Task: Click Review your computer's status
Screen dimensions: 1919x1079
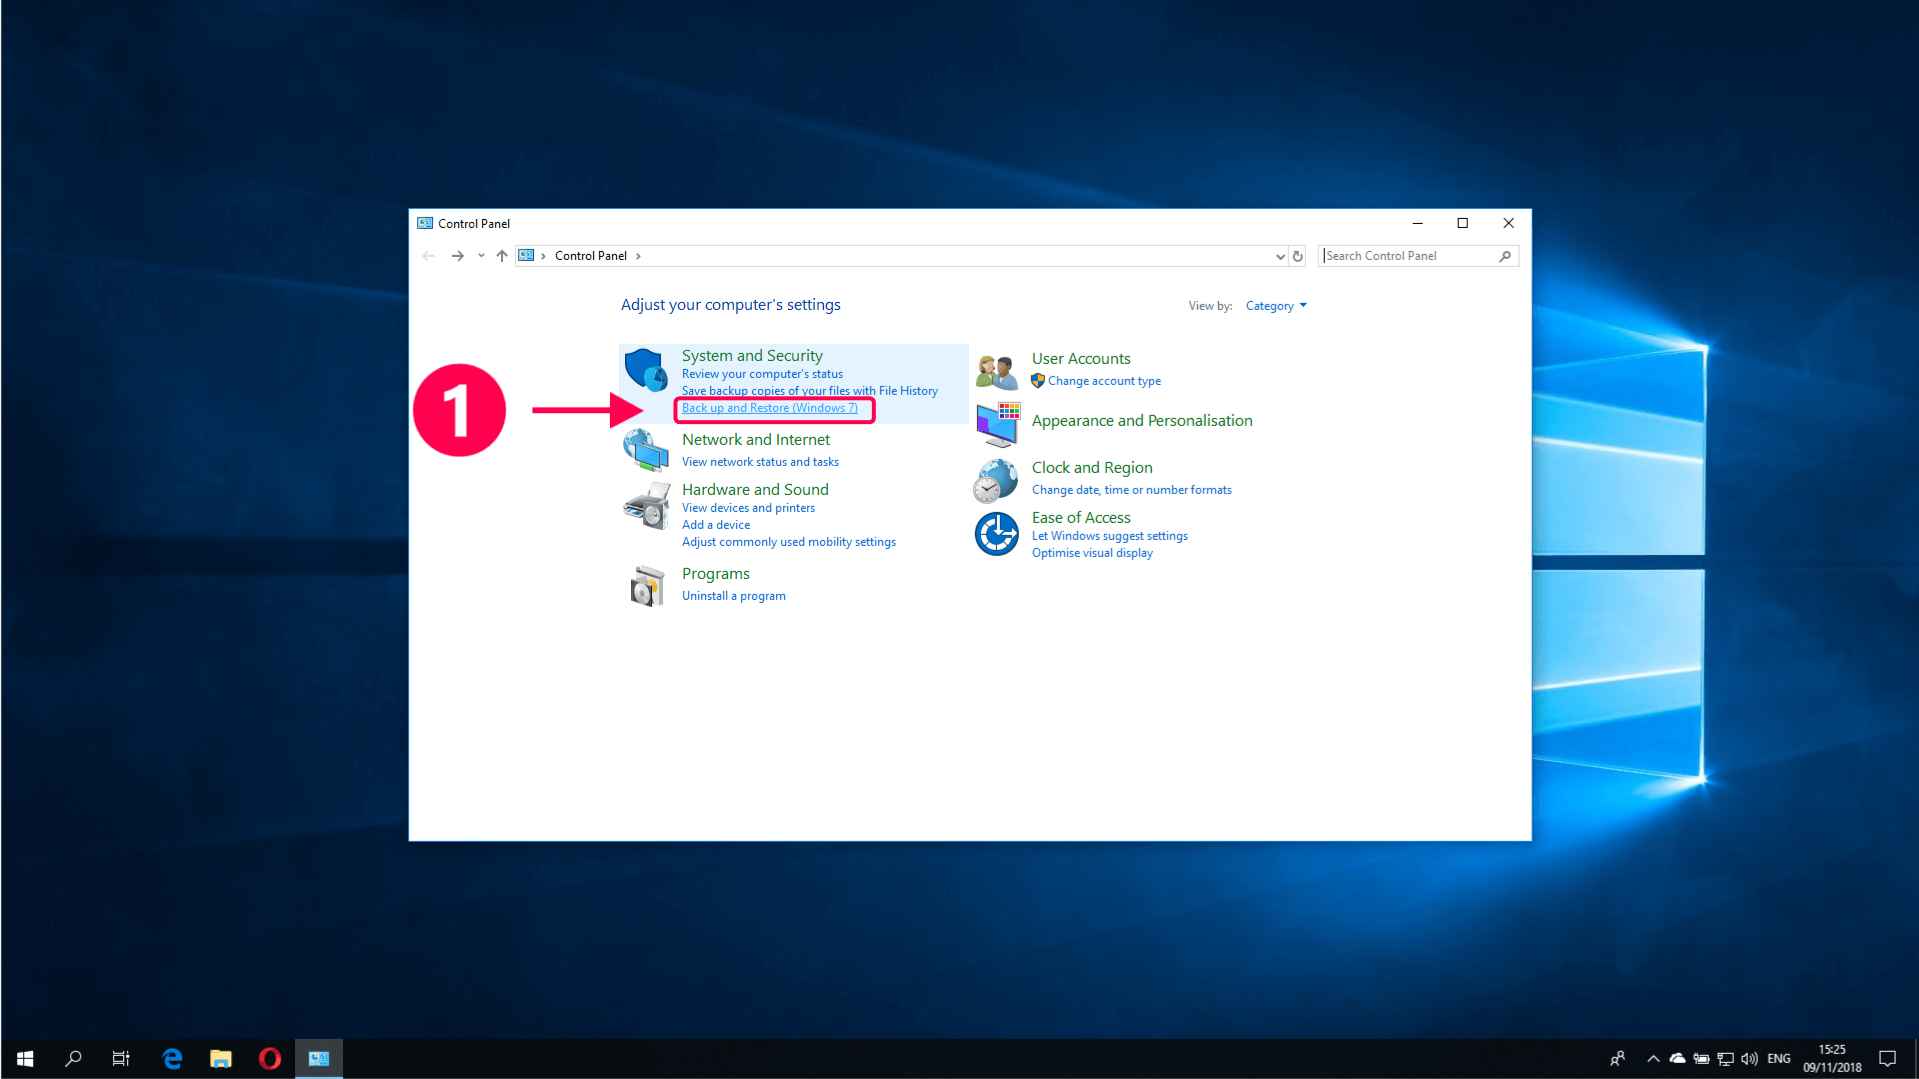Action: tap(762, 374)
